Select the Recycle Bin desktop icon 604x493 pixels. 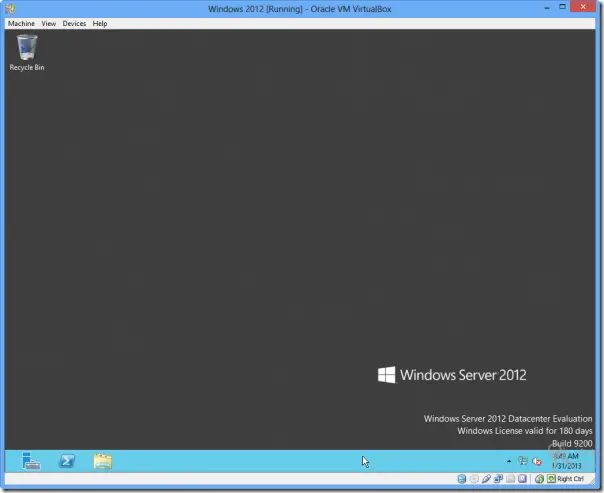click(x=27, y=53)
